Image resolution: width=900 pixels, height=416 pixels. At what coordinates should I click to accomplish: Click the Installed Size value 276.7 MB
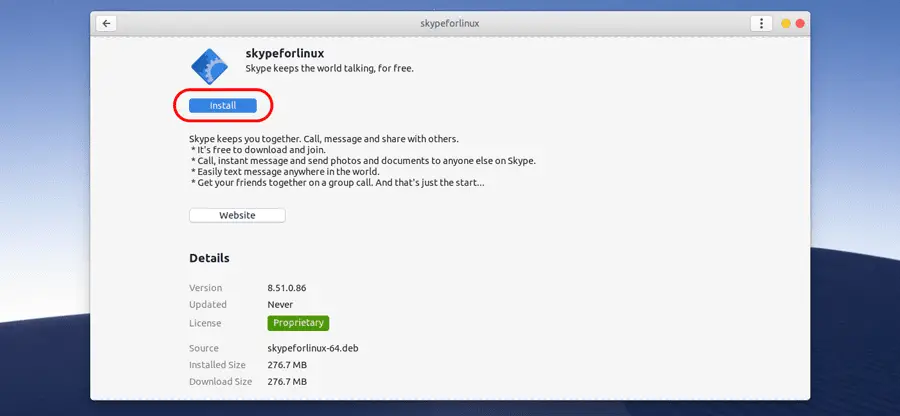pos(287,365)
